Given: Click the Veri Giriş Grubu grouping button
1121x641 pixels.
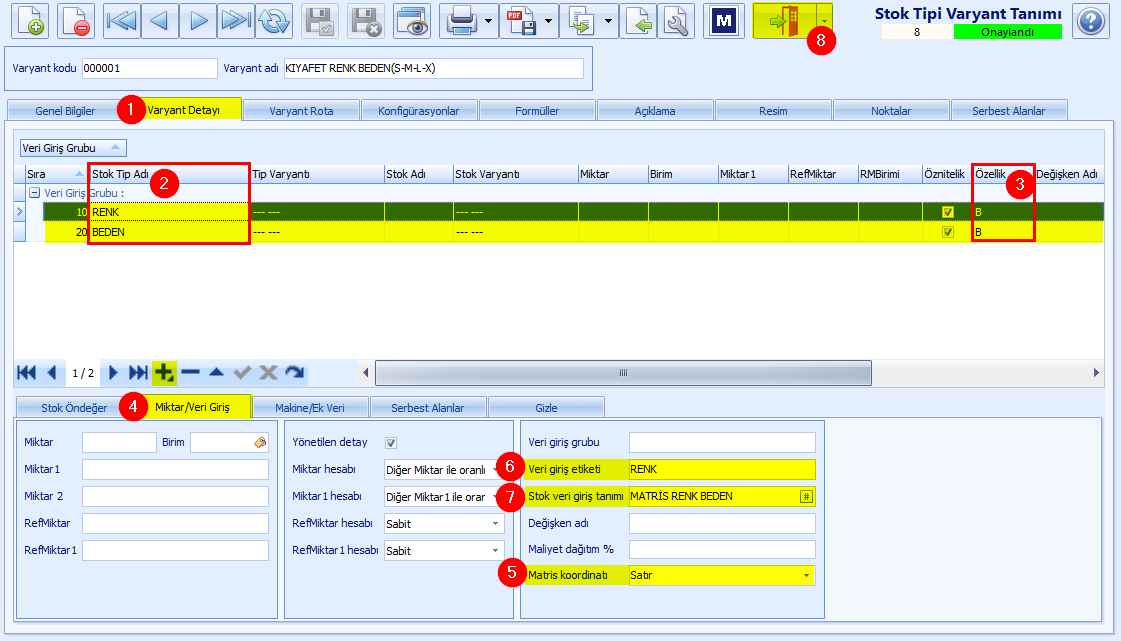Looking at the screenshot, I should (73, 148).
